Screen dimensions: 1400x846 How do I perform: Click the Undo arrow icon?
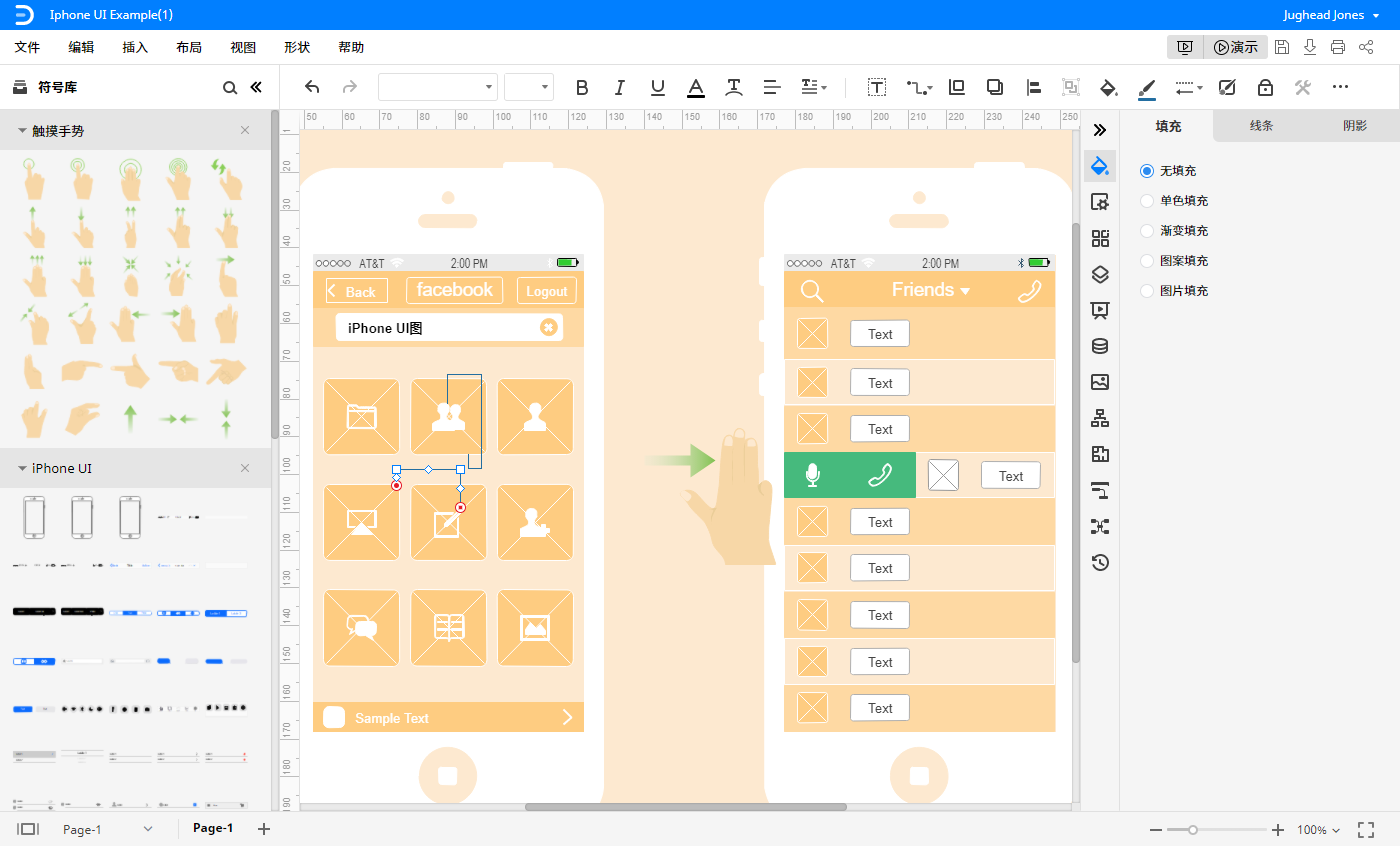(x=312, y=87)
